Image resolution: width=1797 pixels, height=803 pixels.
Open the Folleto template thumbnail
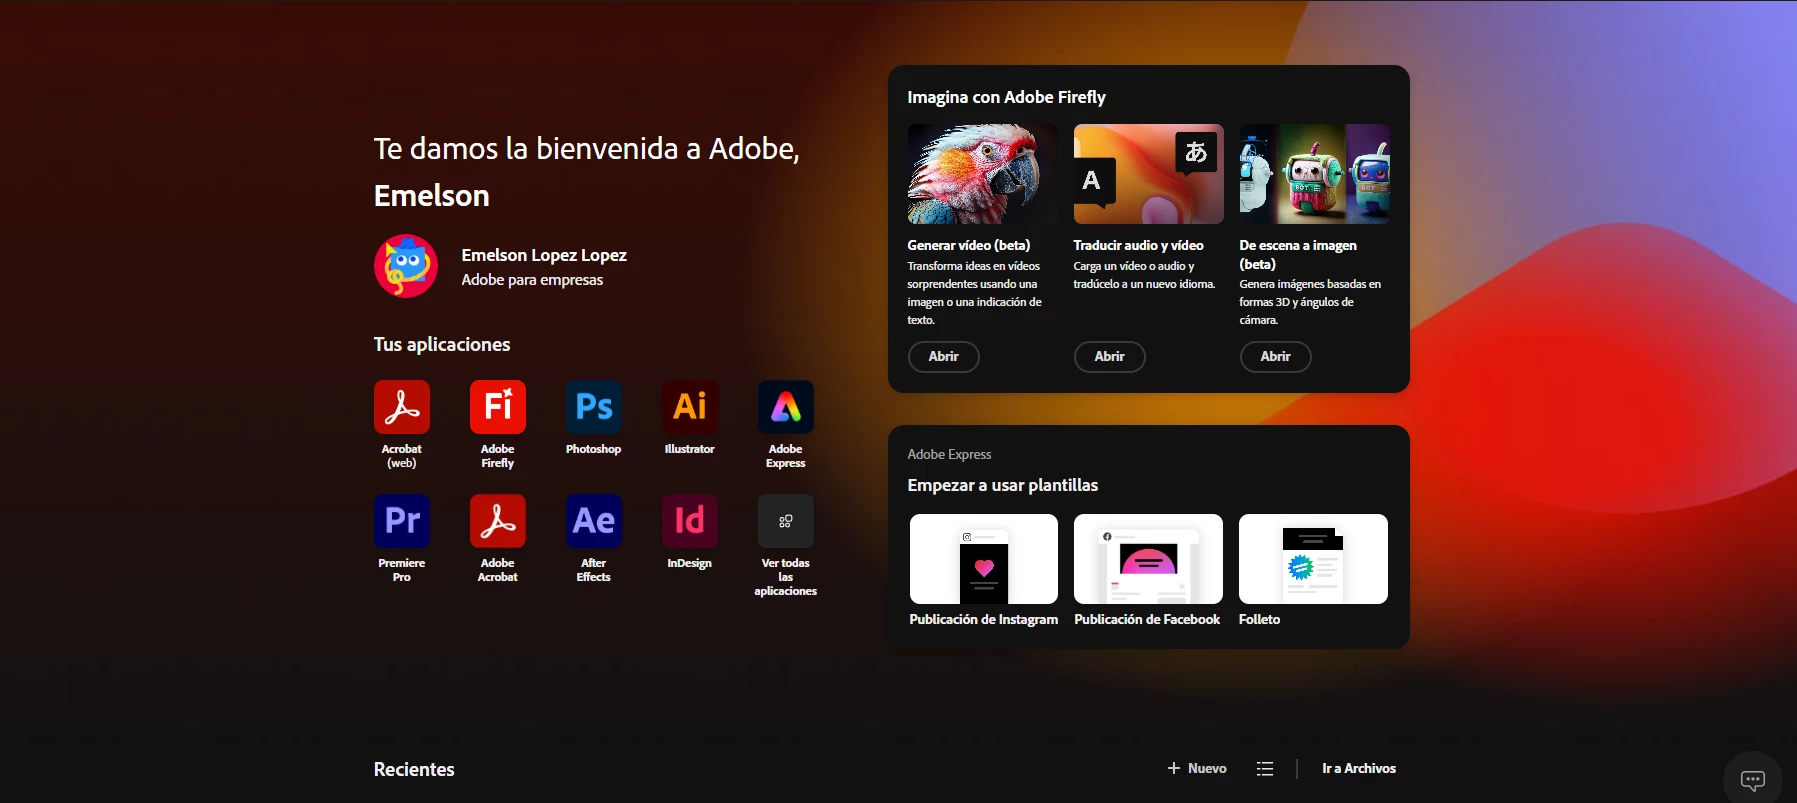pyautogui.click(x=1313, y=559)
